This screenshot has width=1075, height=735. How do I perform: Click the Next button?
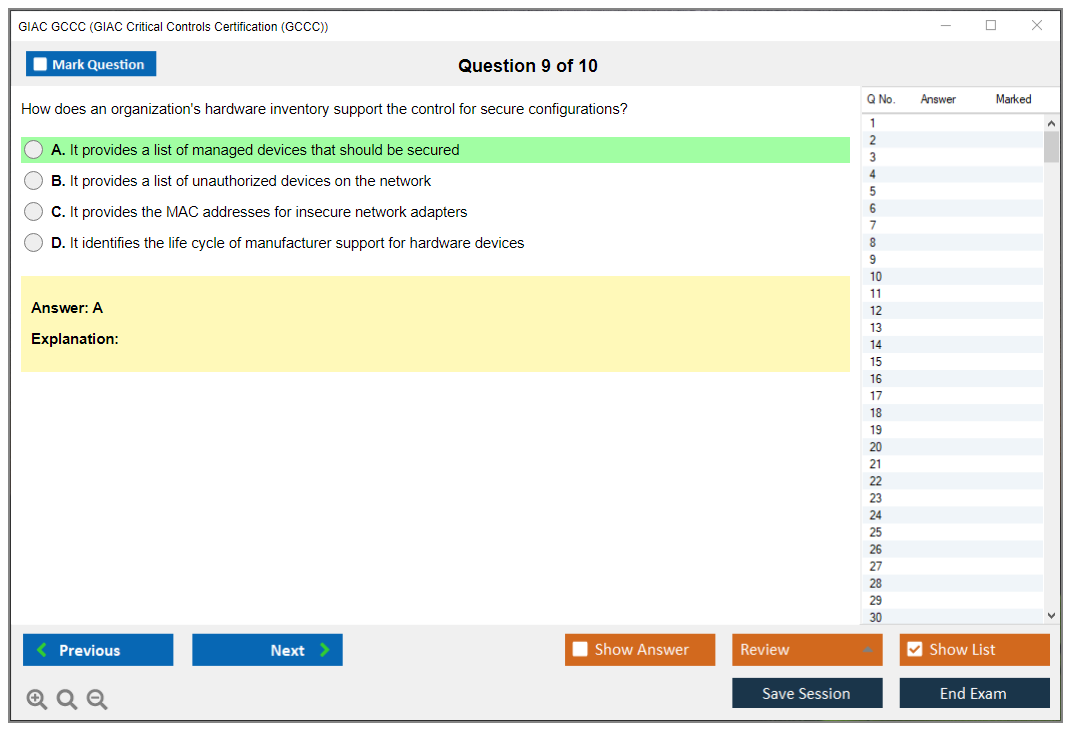[x=267, y=650]
